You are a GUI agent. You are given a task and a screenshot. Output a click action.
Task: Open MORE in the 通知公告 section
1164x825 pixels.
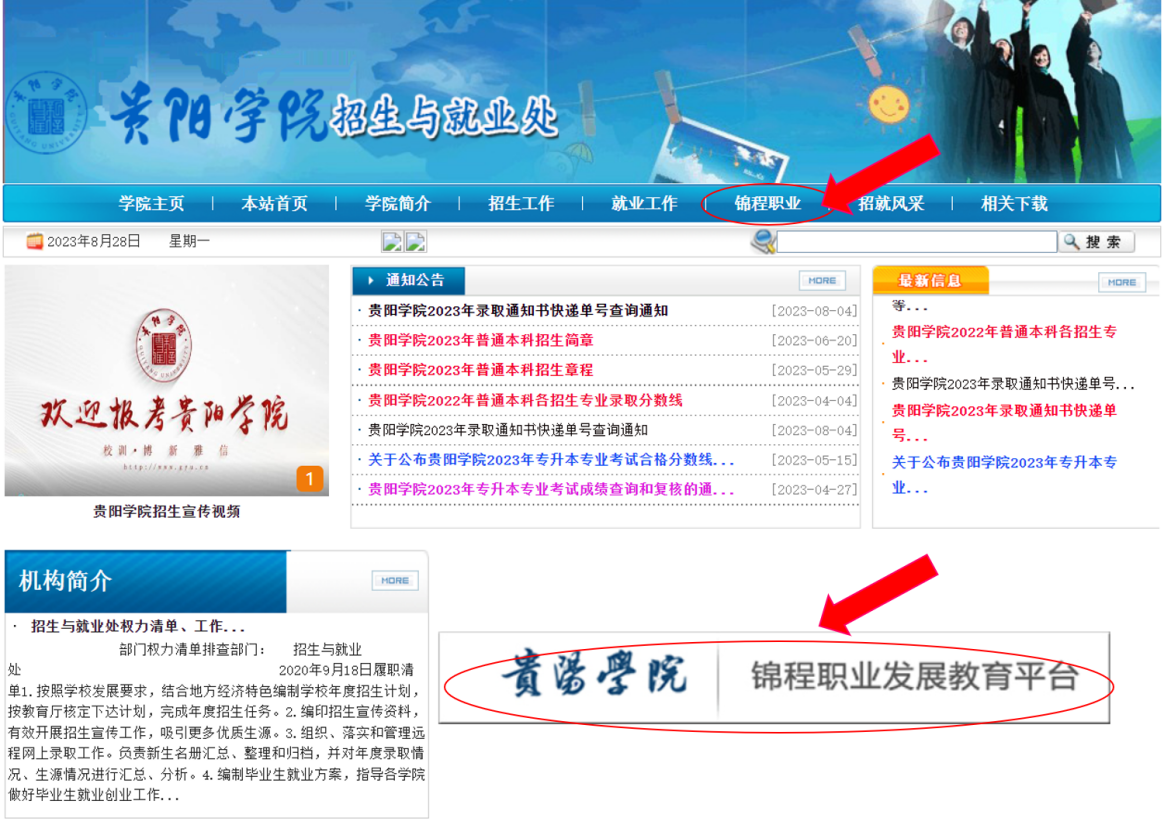coord(822,281)
